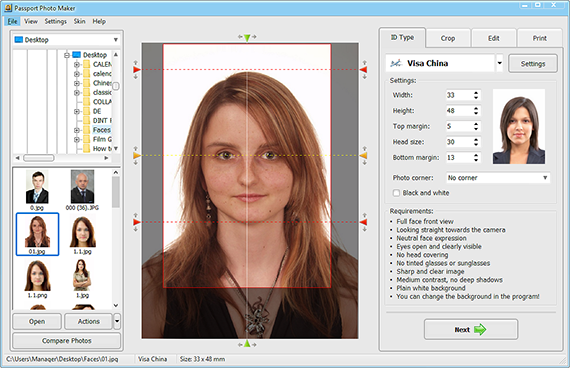Click the Actions button

pos(89,321)
